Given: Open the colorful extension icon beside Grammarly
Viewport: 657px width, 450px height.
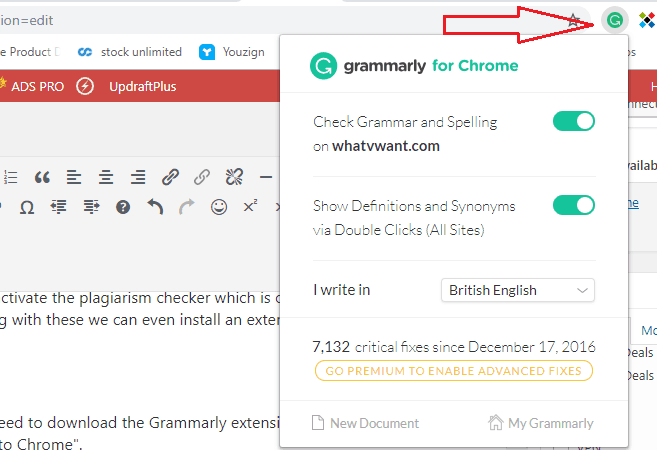Looking at the screenshot, I should pos(647,20).
